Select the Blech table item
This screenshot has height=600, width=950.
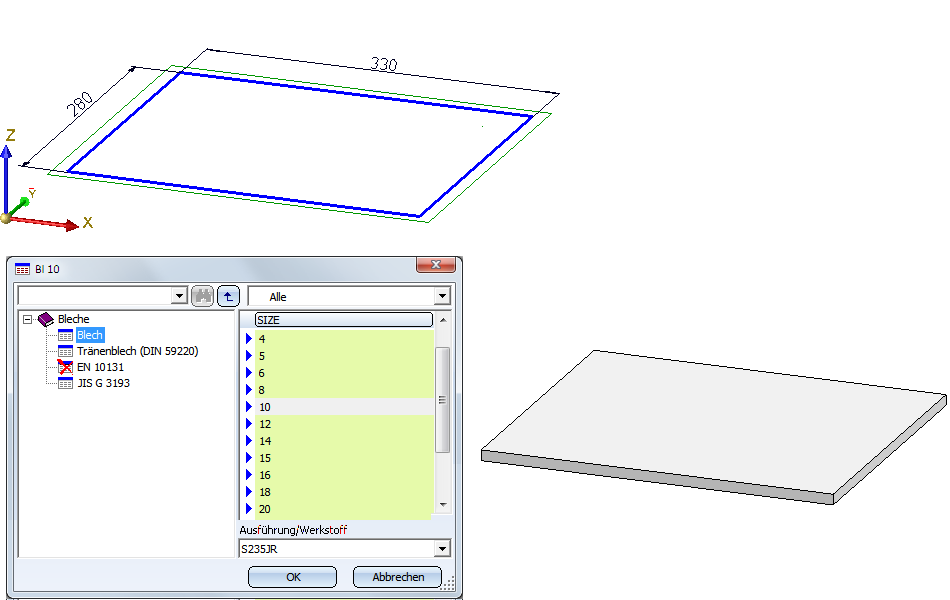click(x=90, y=335)
